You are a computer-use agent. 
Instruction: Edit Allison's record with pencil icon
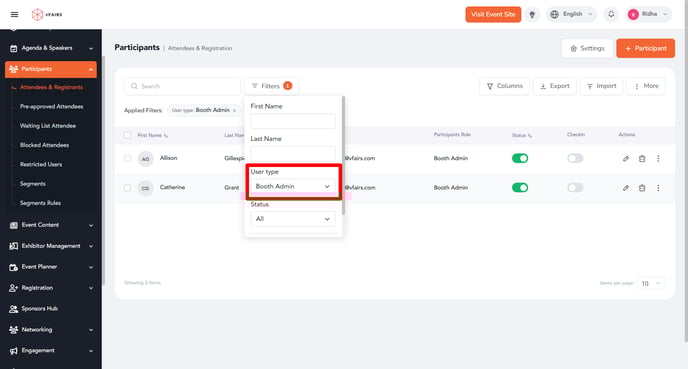(x=626, y=159)
